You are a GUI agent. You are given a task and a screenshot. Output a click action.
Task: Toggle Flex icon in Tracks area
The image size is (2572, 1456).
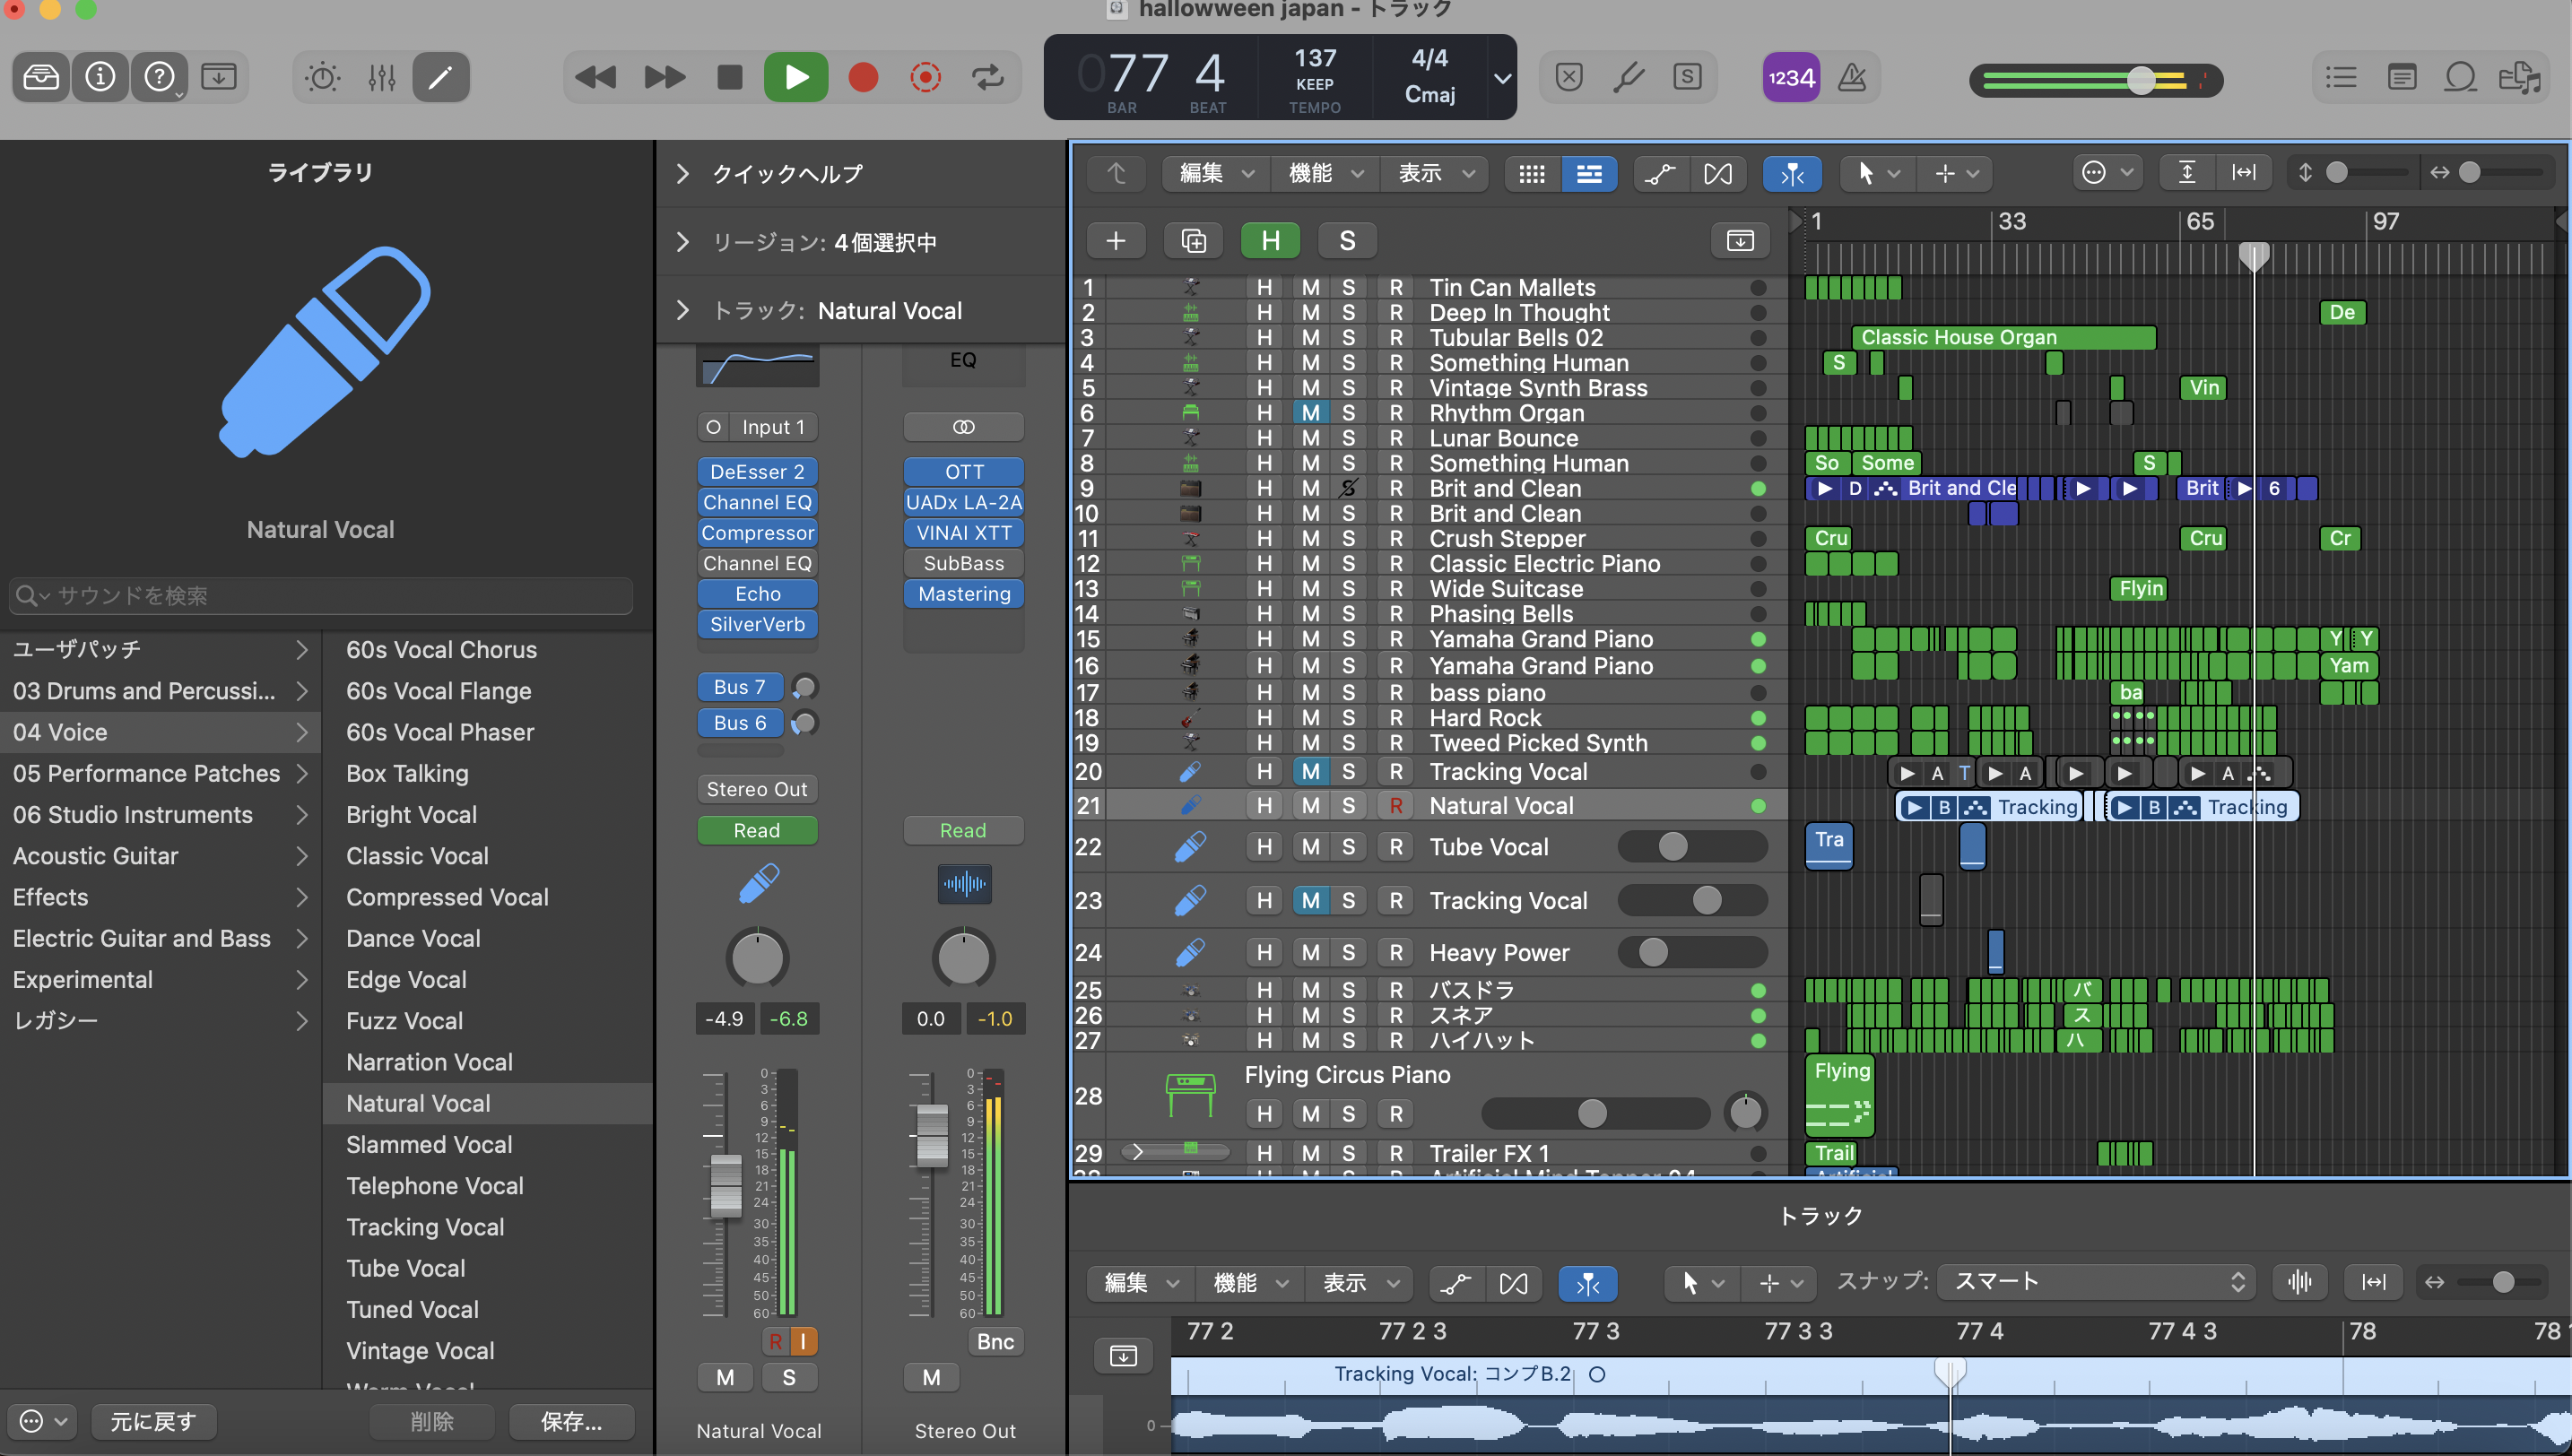[x=1718, y=174]
